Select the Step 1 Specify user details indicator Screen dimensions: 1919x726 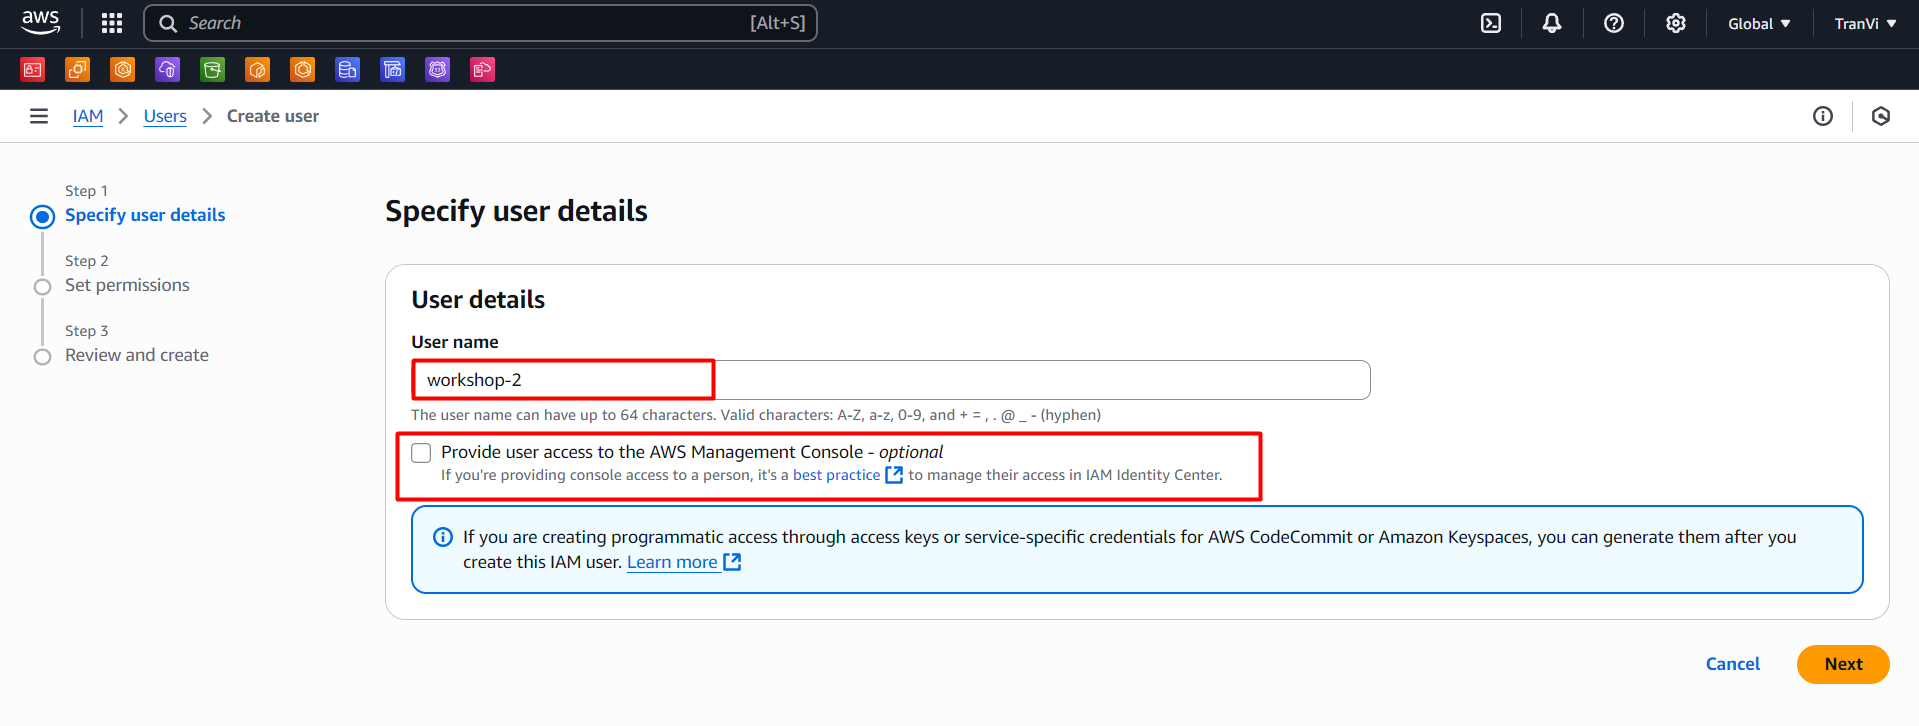click(42, 216)
